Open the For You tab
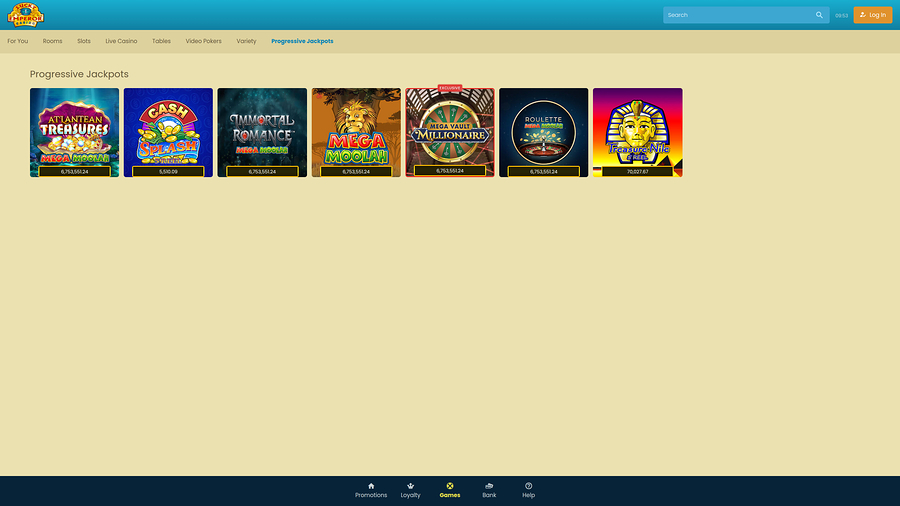 [x=18, y=41]
